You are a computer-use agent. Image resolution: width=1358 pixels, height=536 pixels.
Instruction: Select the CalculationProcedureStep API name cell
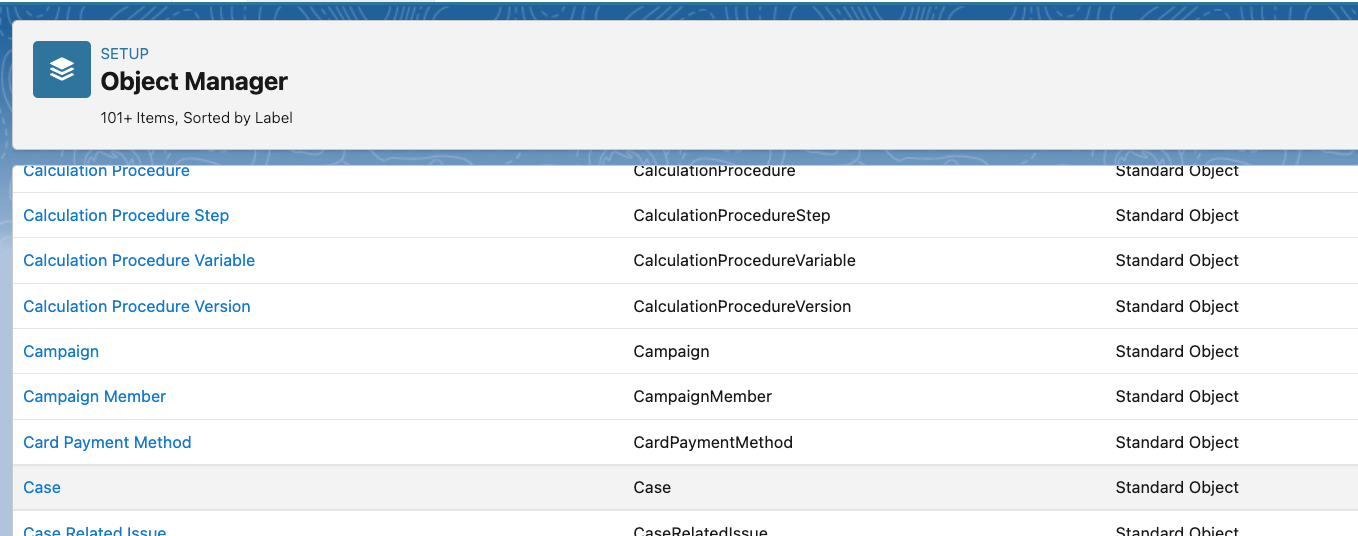pos(731,216)
